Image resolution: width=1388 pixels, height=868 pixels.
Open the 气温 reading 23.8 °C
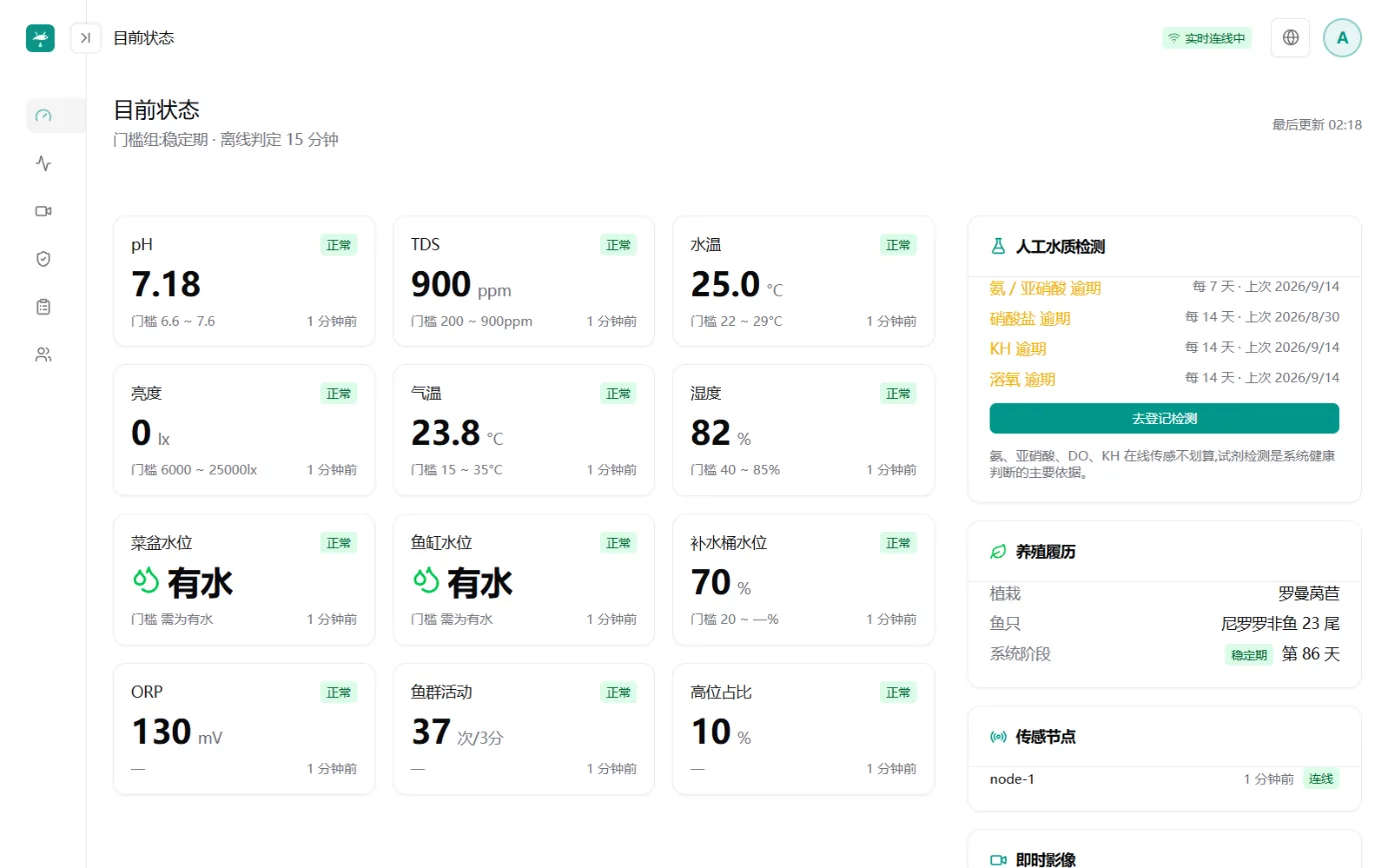(457, 433)
